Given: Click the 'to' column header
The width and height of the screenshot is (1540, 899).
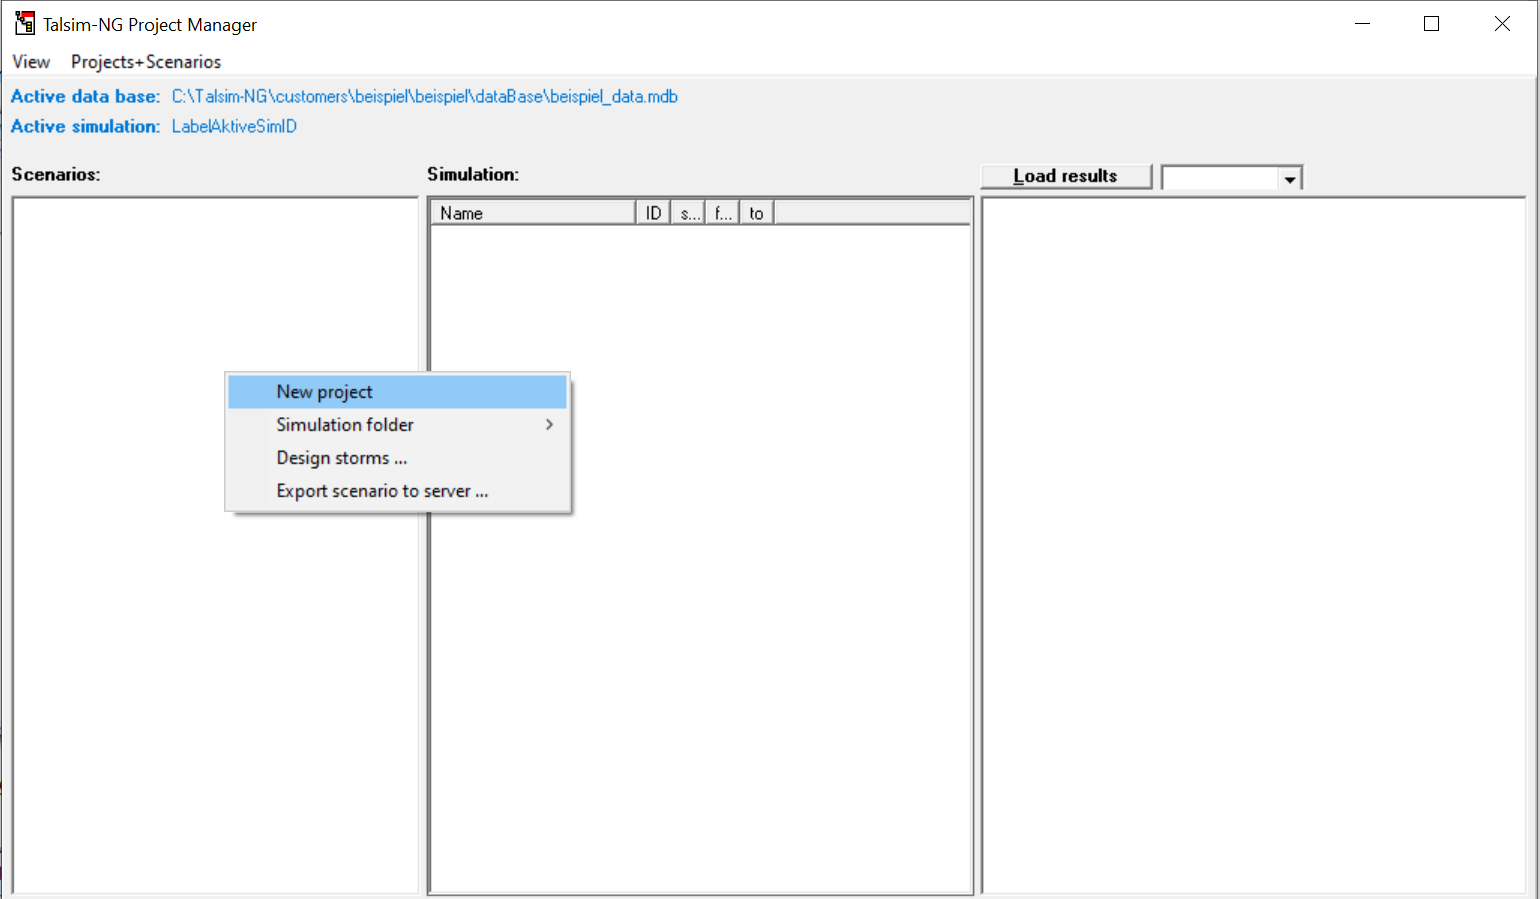Looking at the screenshot, I should click(x=756, y=213).
